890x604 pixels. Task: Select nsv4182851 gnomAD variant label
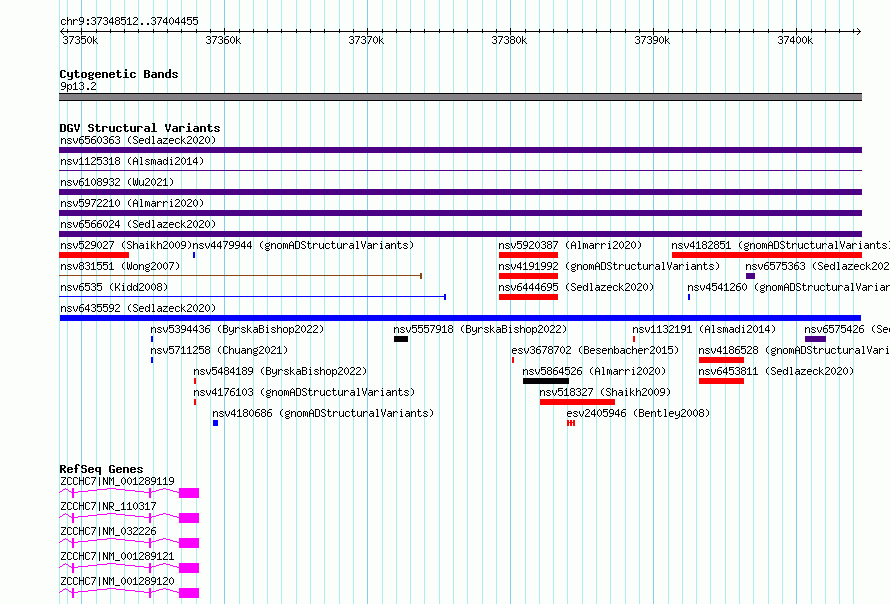(780, 245)
